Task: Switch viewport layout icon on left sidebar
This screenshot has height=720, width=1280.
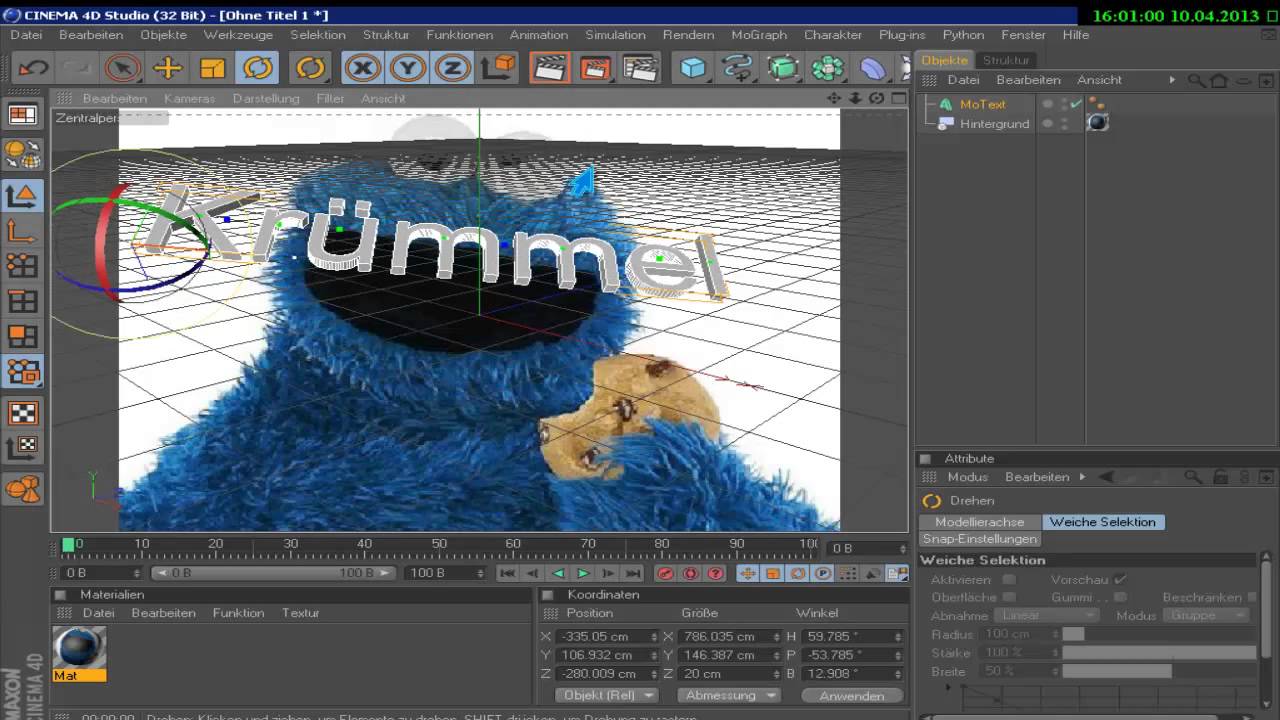Action: coord(23,115)
